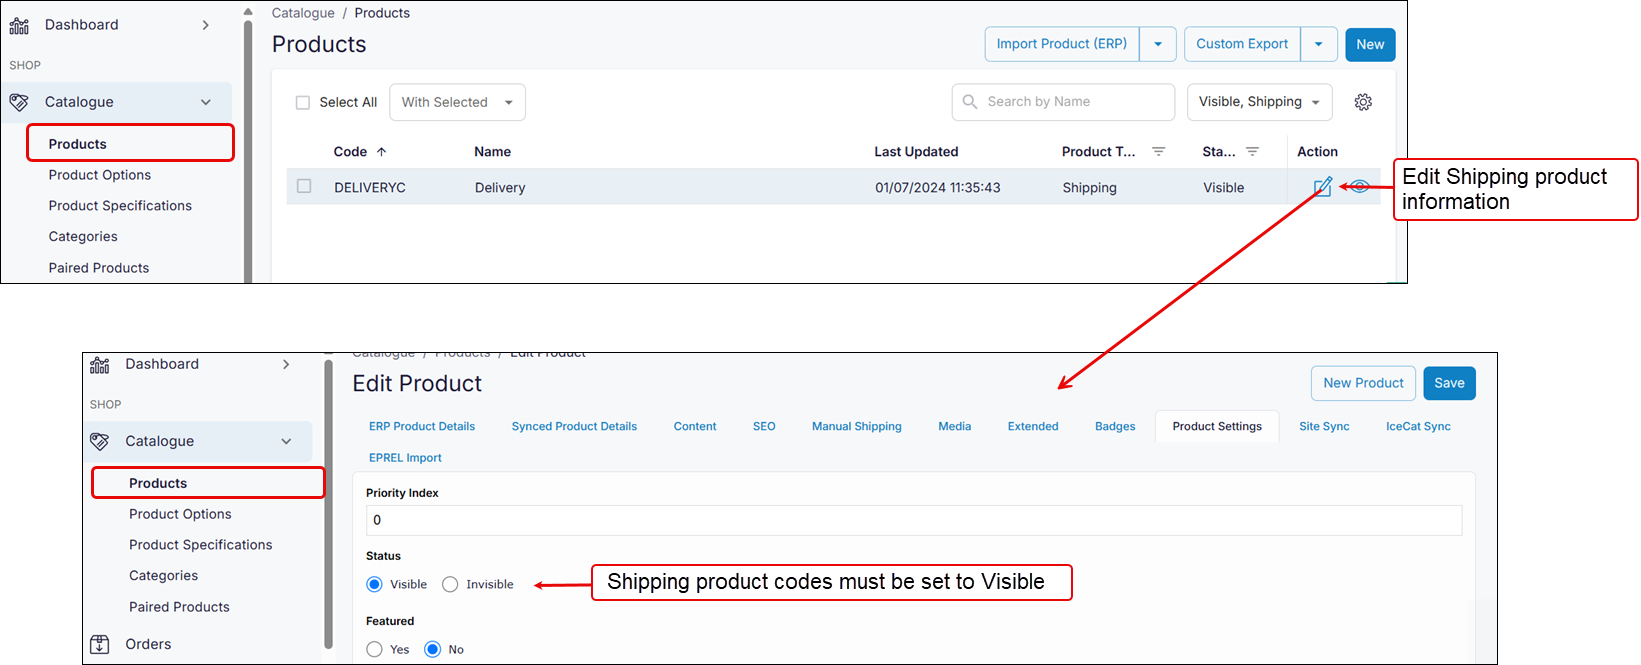Click the edit pencil icon for DELIVERYC

[x=1322, y=187]
